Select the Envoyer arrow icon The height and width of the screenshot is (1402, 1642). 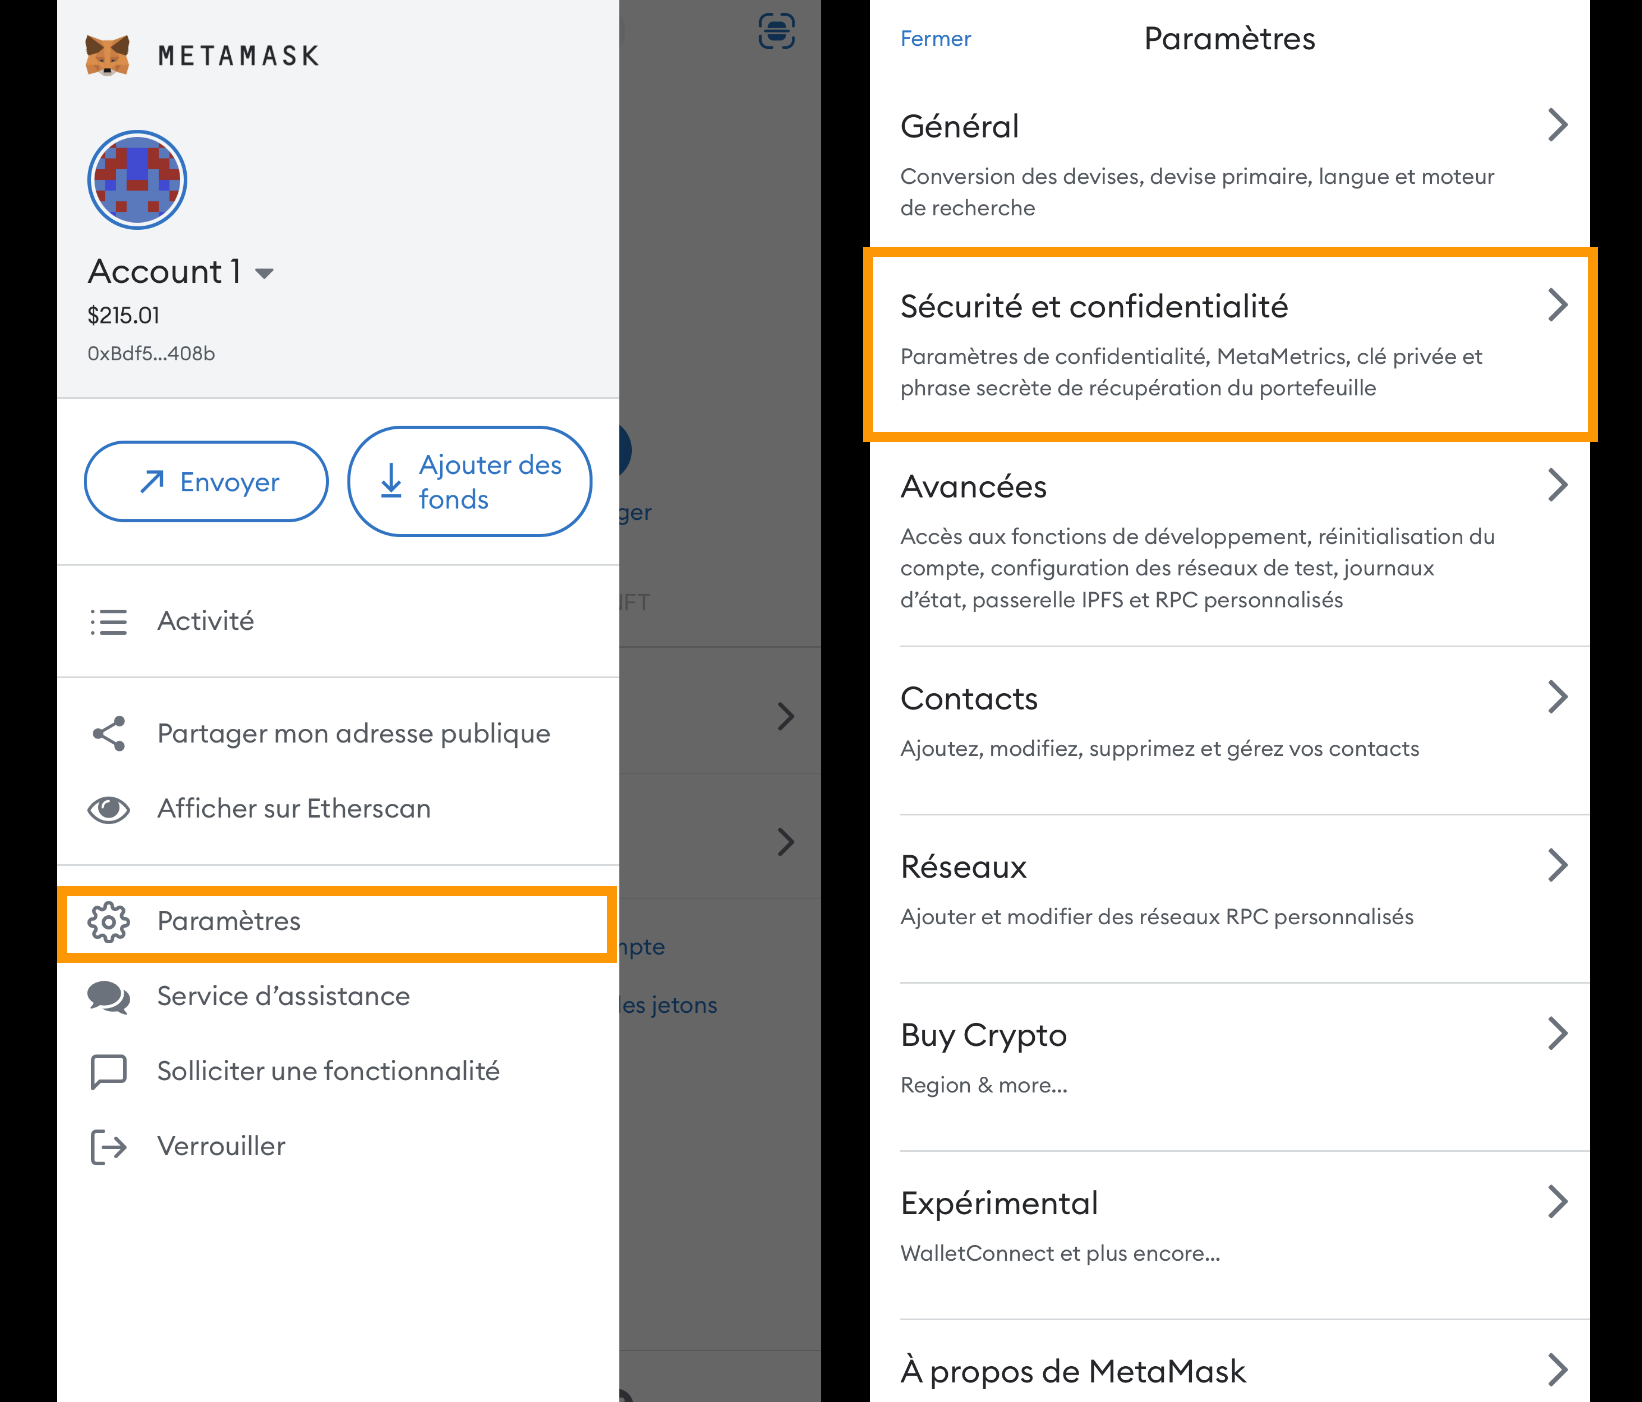pos(150,482)
